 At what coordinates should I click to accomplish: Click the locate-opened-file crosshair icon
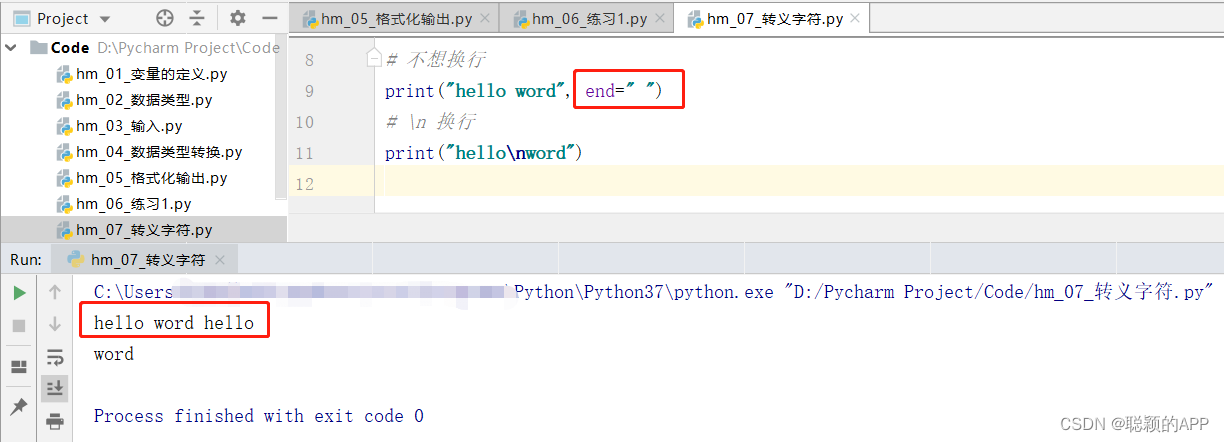click(165, 18)
